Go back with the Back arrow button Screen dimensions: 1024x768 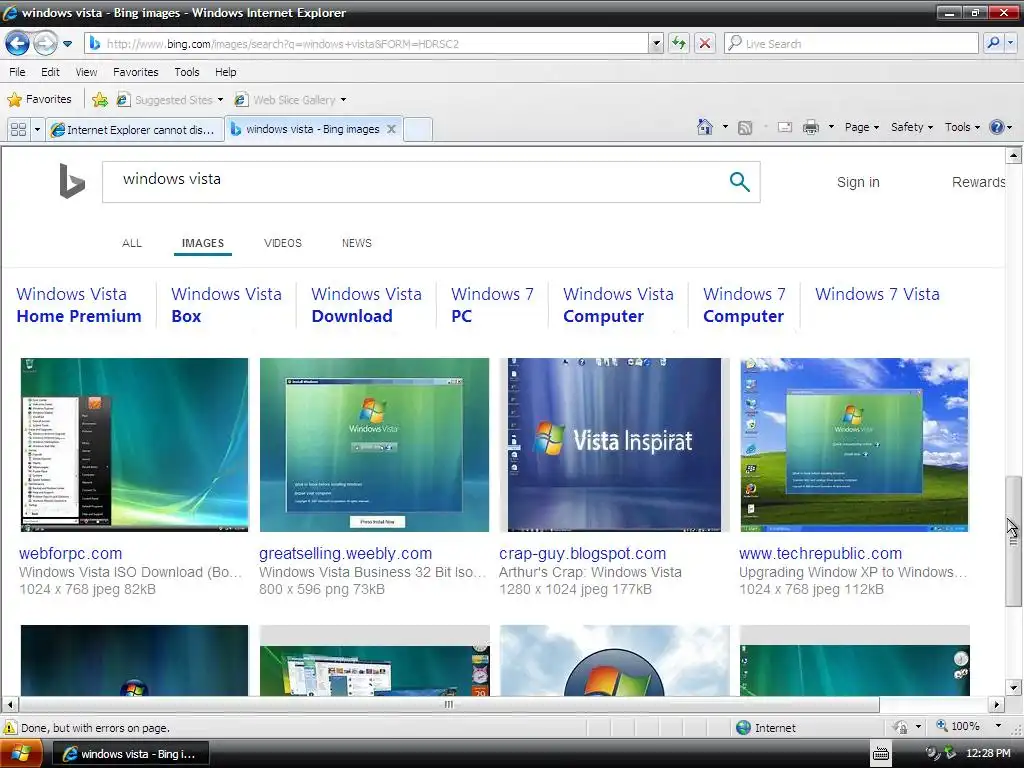coord(17,44)
